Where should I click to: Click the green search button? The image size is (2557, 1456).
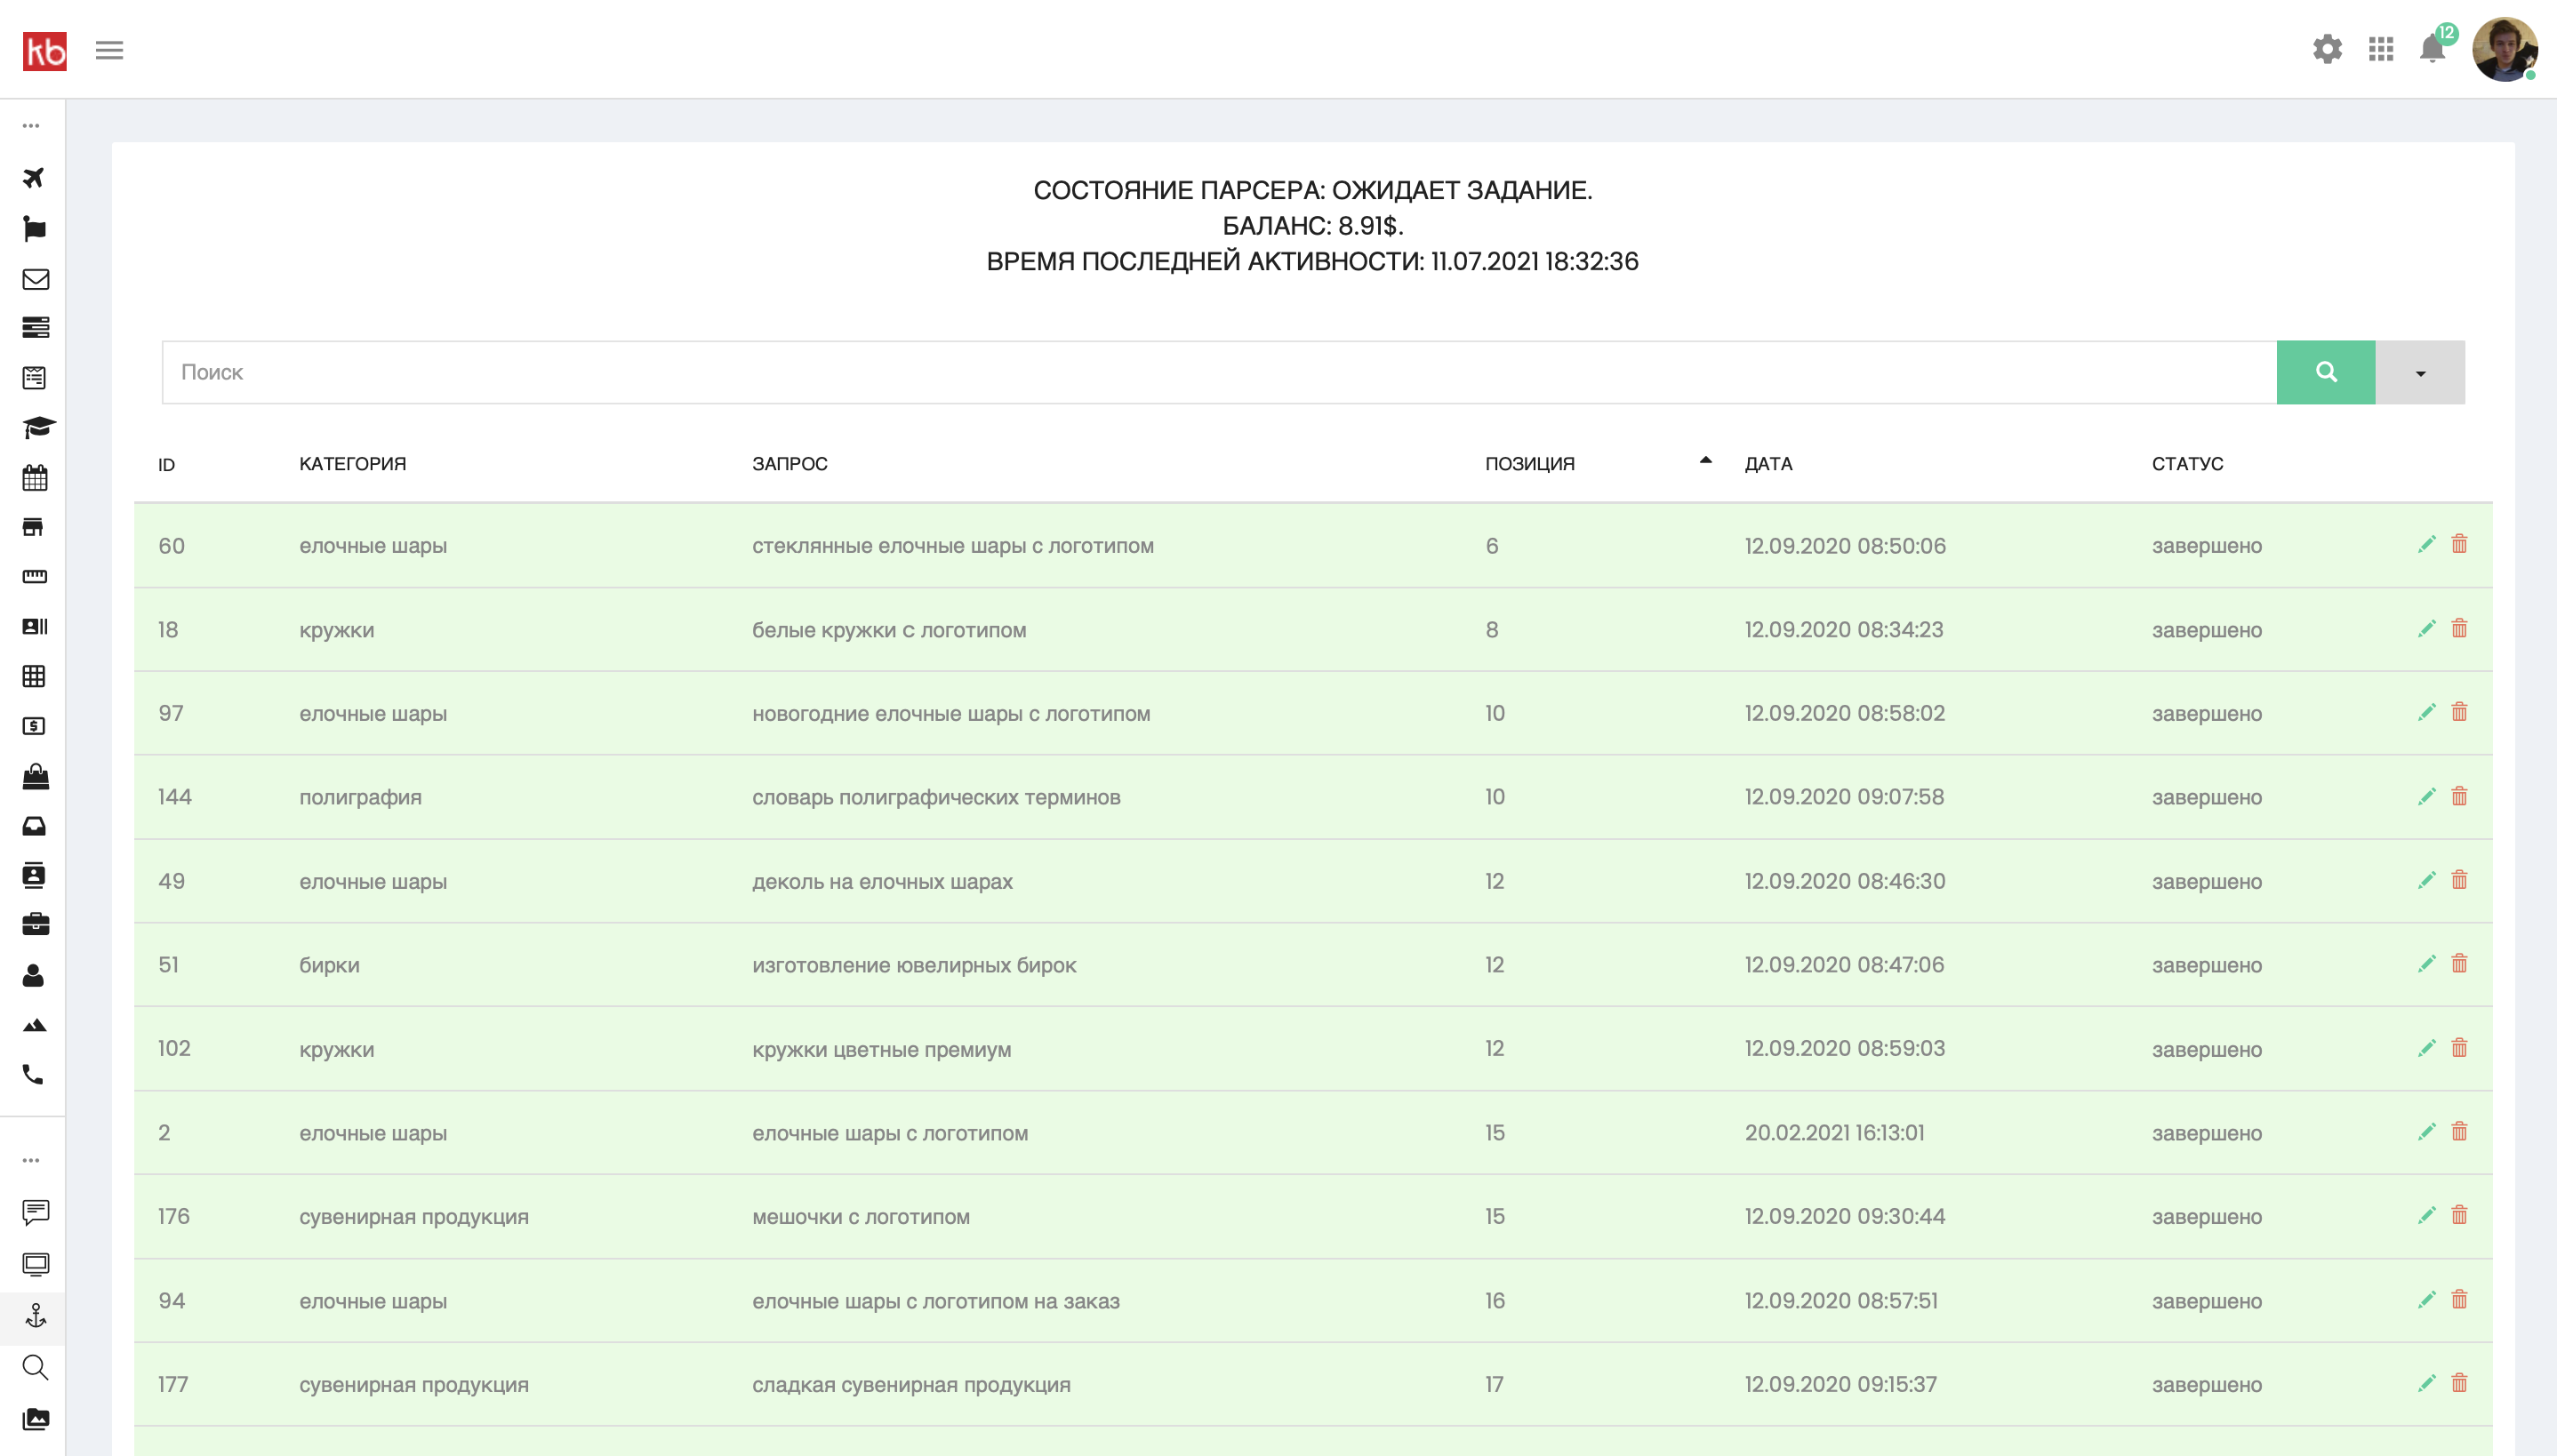pos(2326,373)
